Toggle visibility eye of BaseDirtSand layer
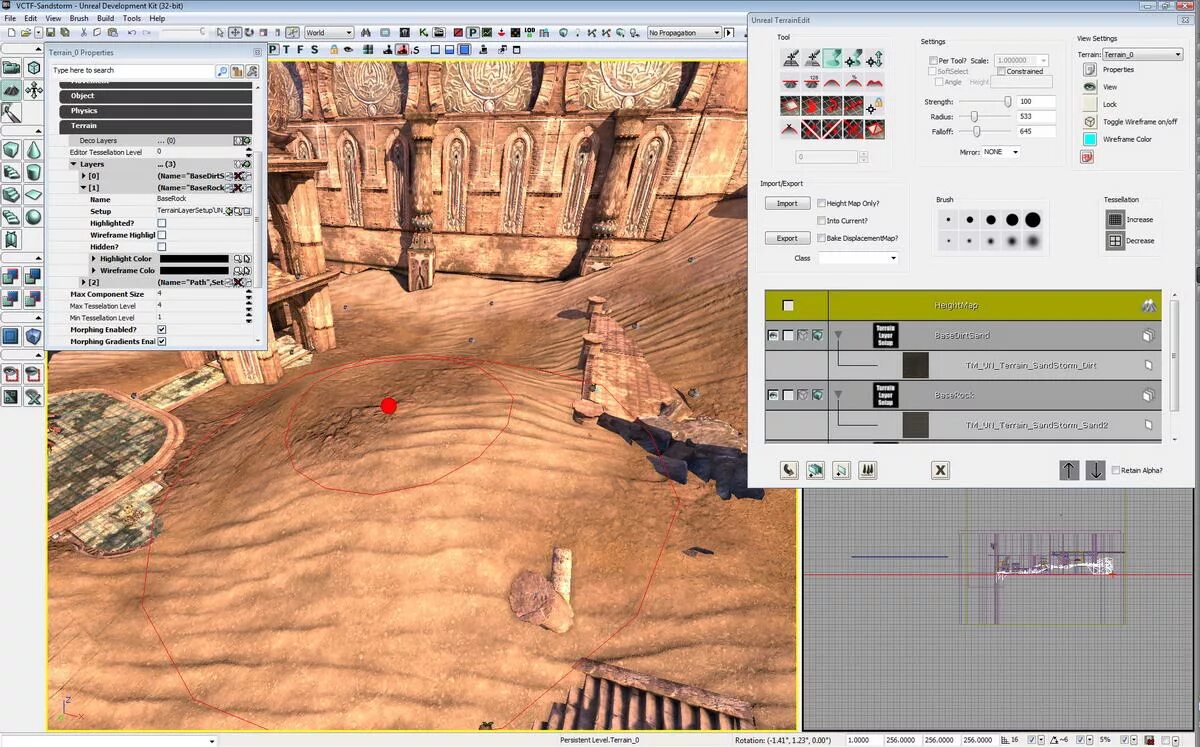Viewport: 1200px width, 747px height. pyautogui.click(x=773, y=336)
